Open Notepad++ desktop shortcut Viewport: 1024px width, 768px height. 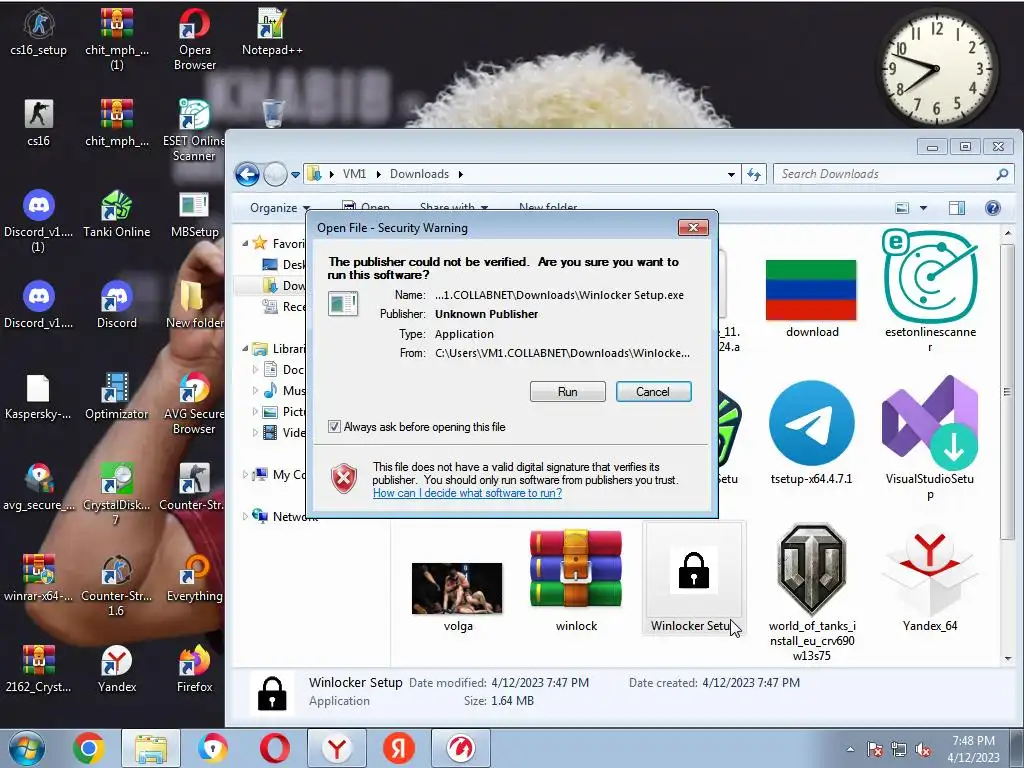[272, 33]
